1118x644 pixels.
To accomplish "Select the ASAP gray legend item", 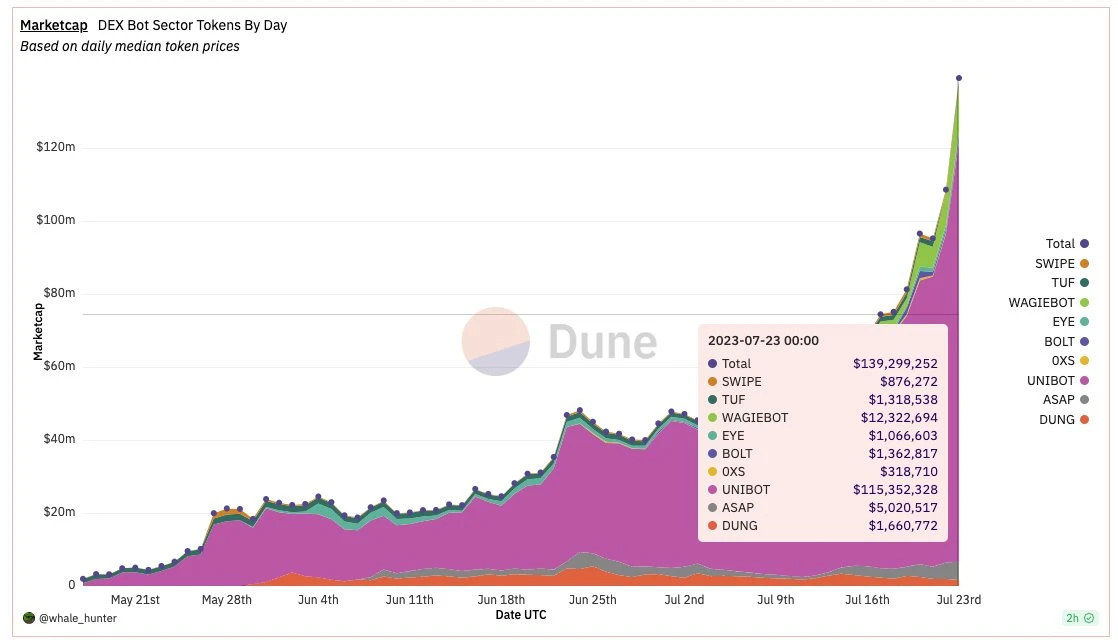I will (1065, 400).
